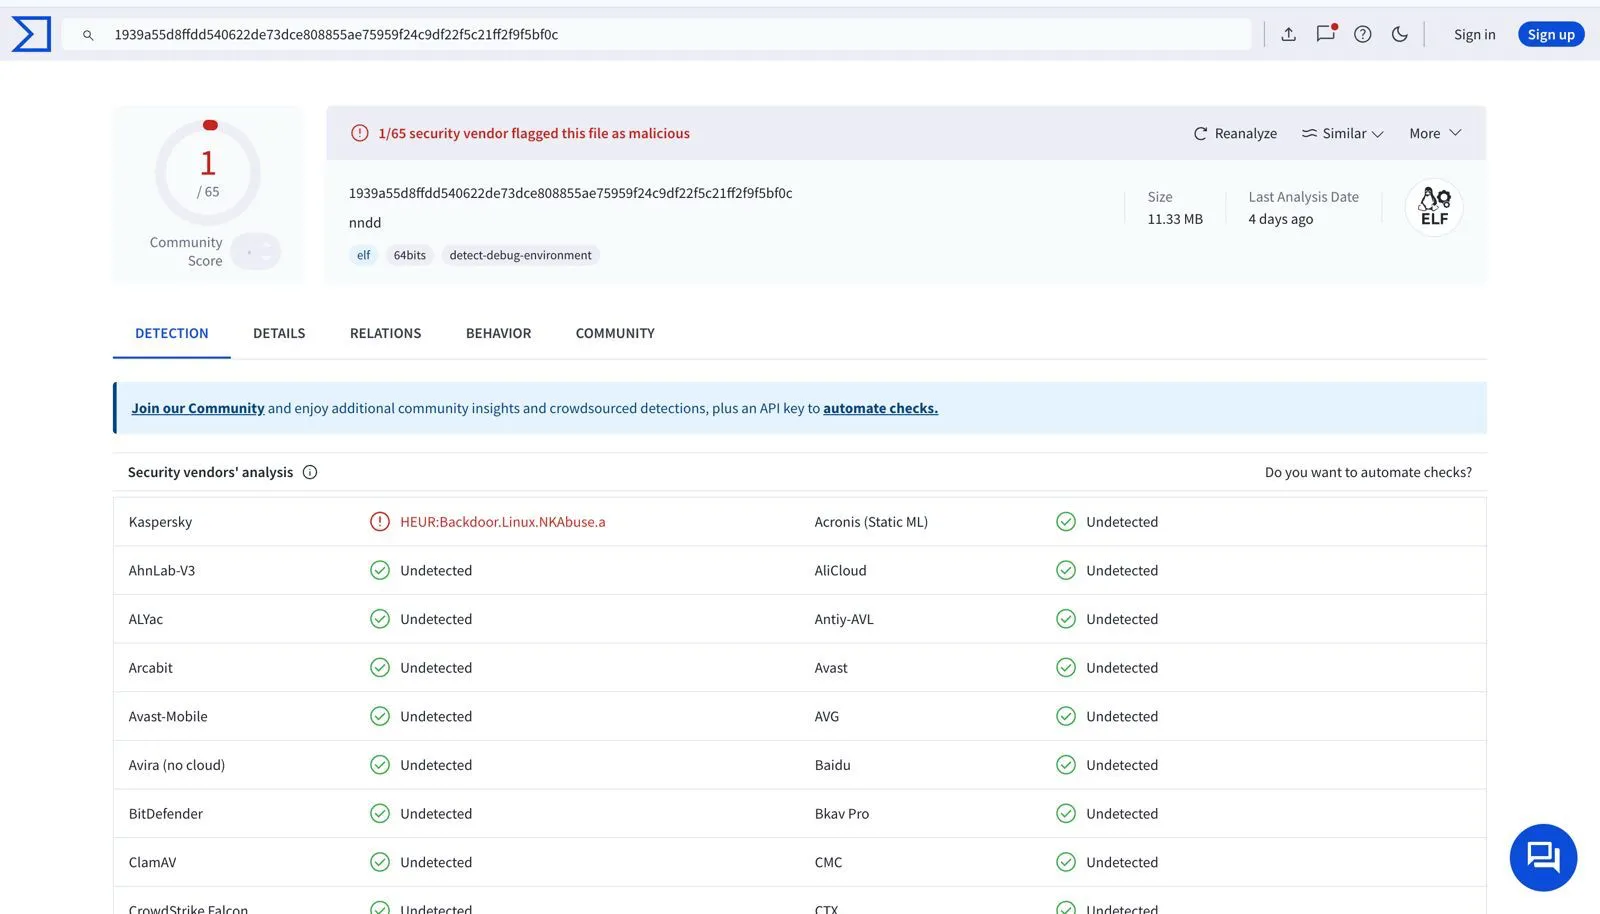Open the live chat bubble icon

pyautogui.click(x=1543, y=857)
